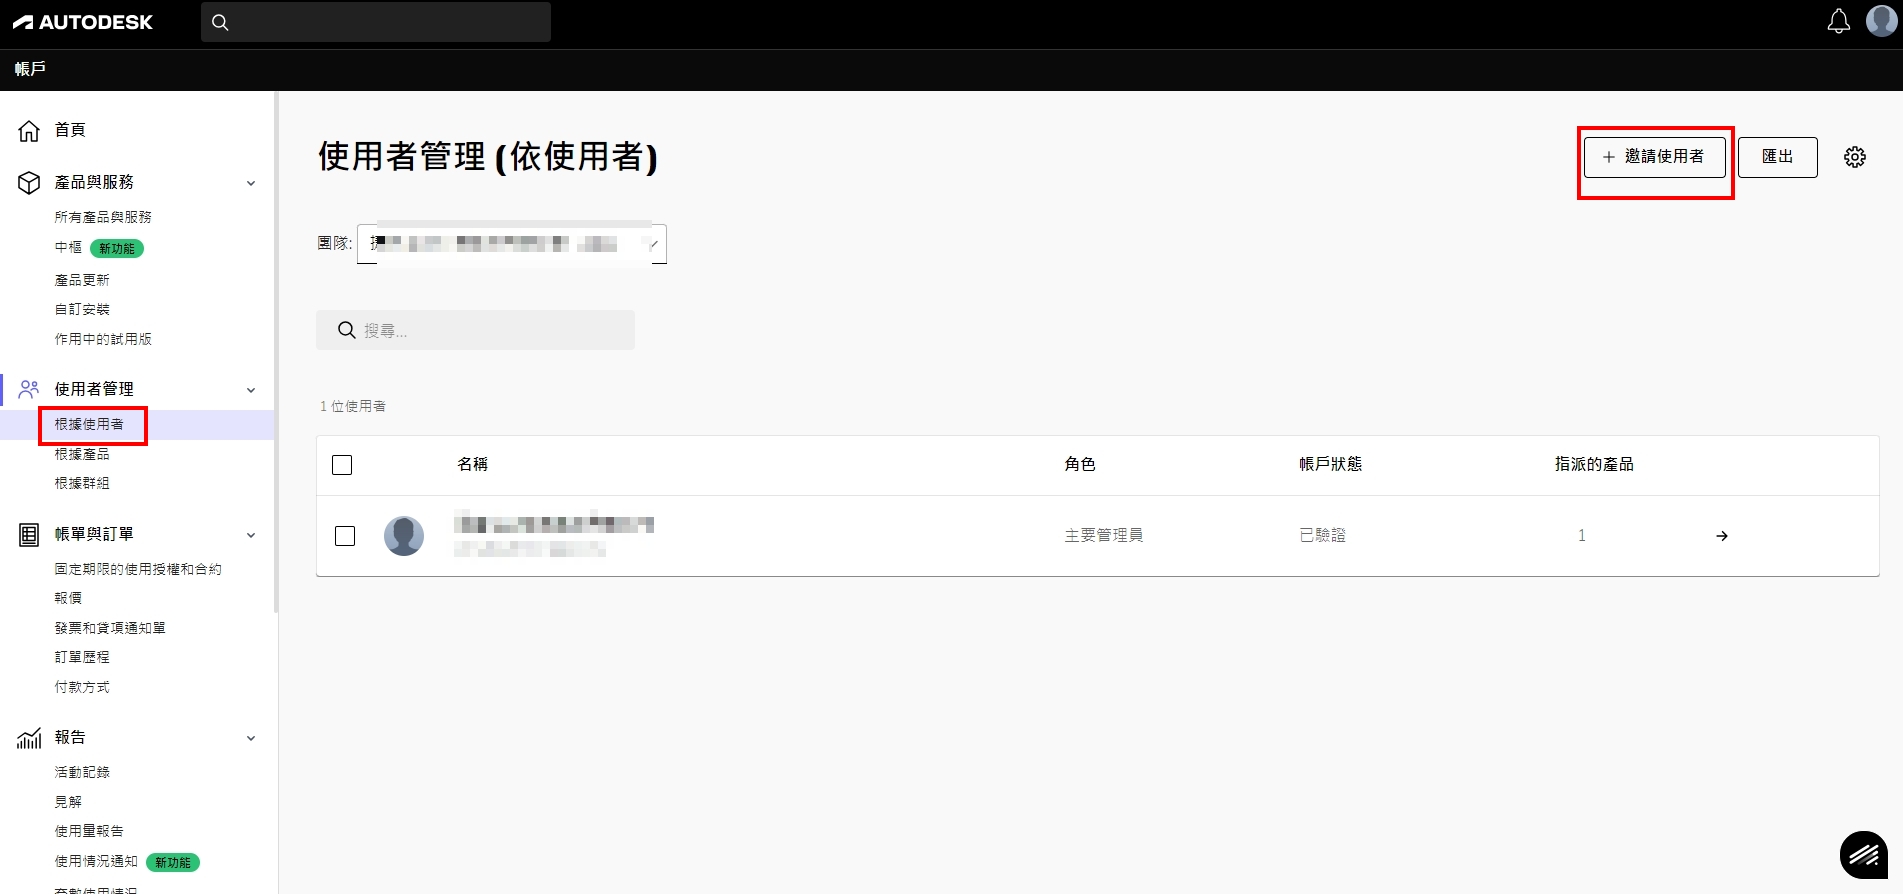Click the top global search box

point(376,22)
